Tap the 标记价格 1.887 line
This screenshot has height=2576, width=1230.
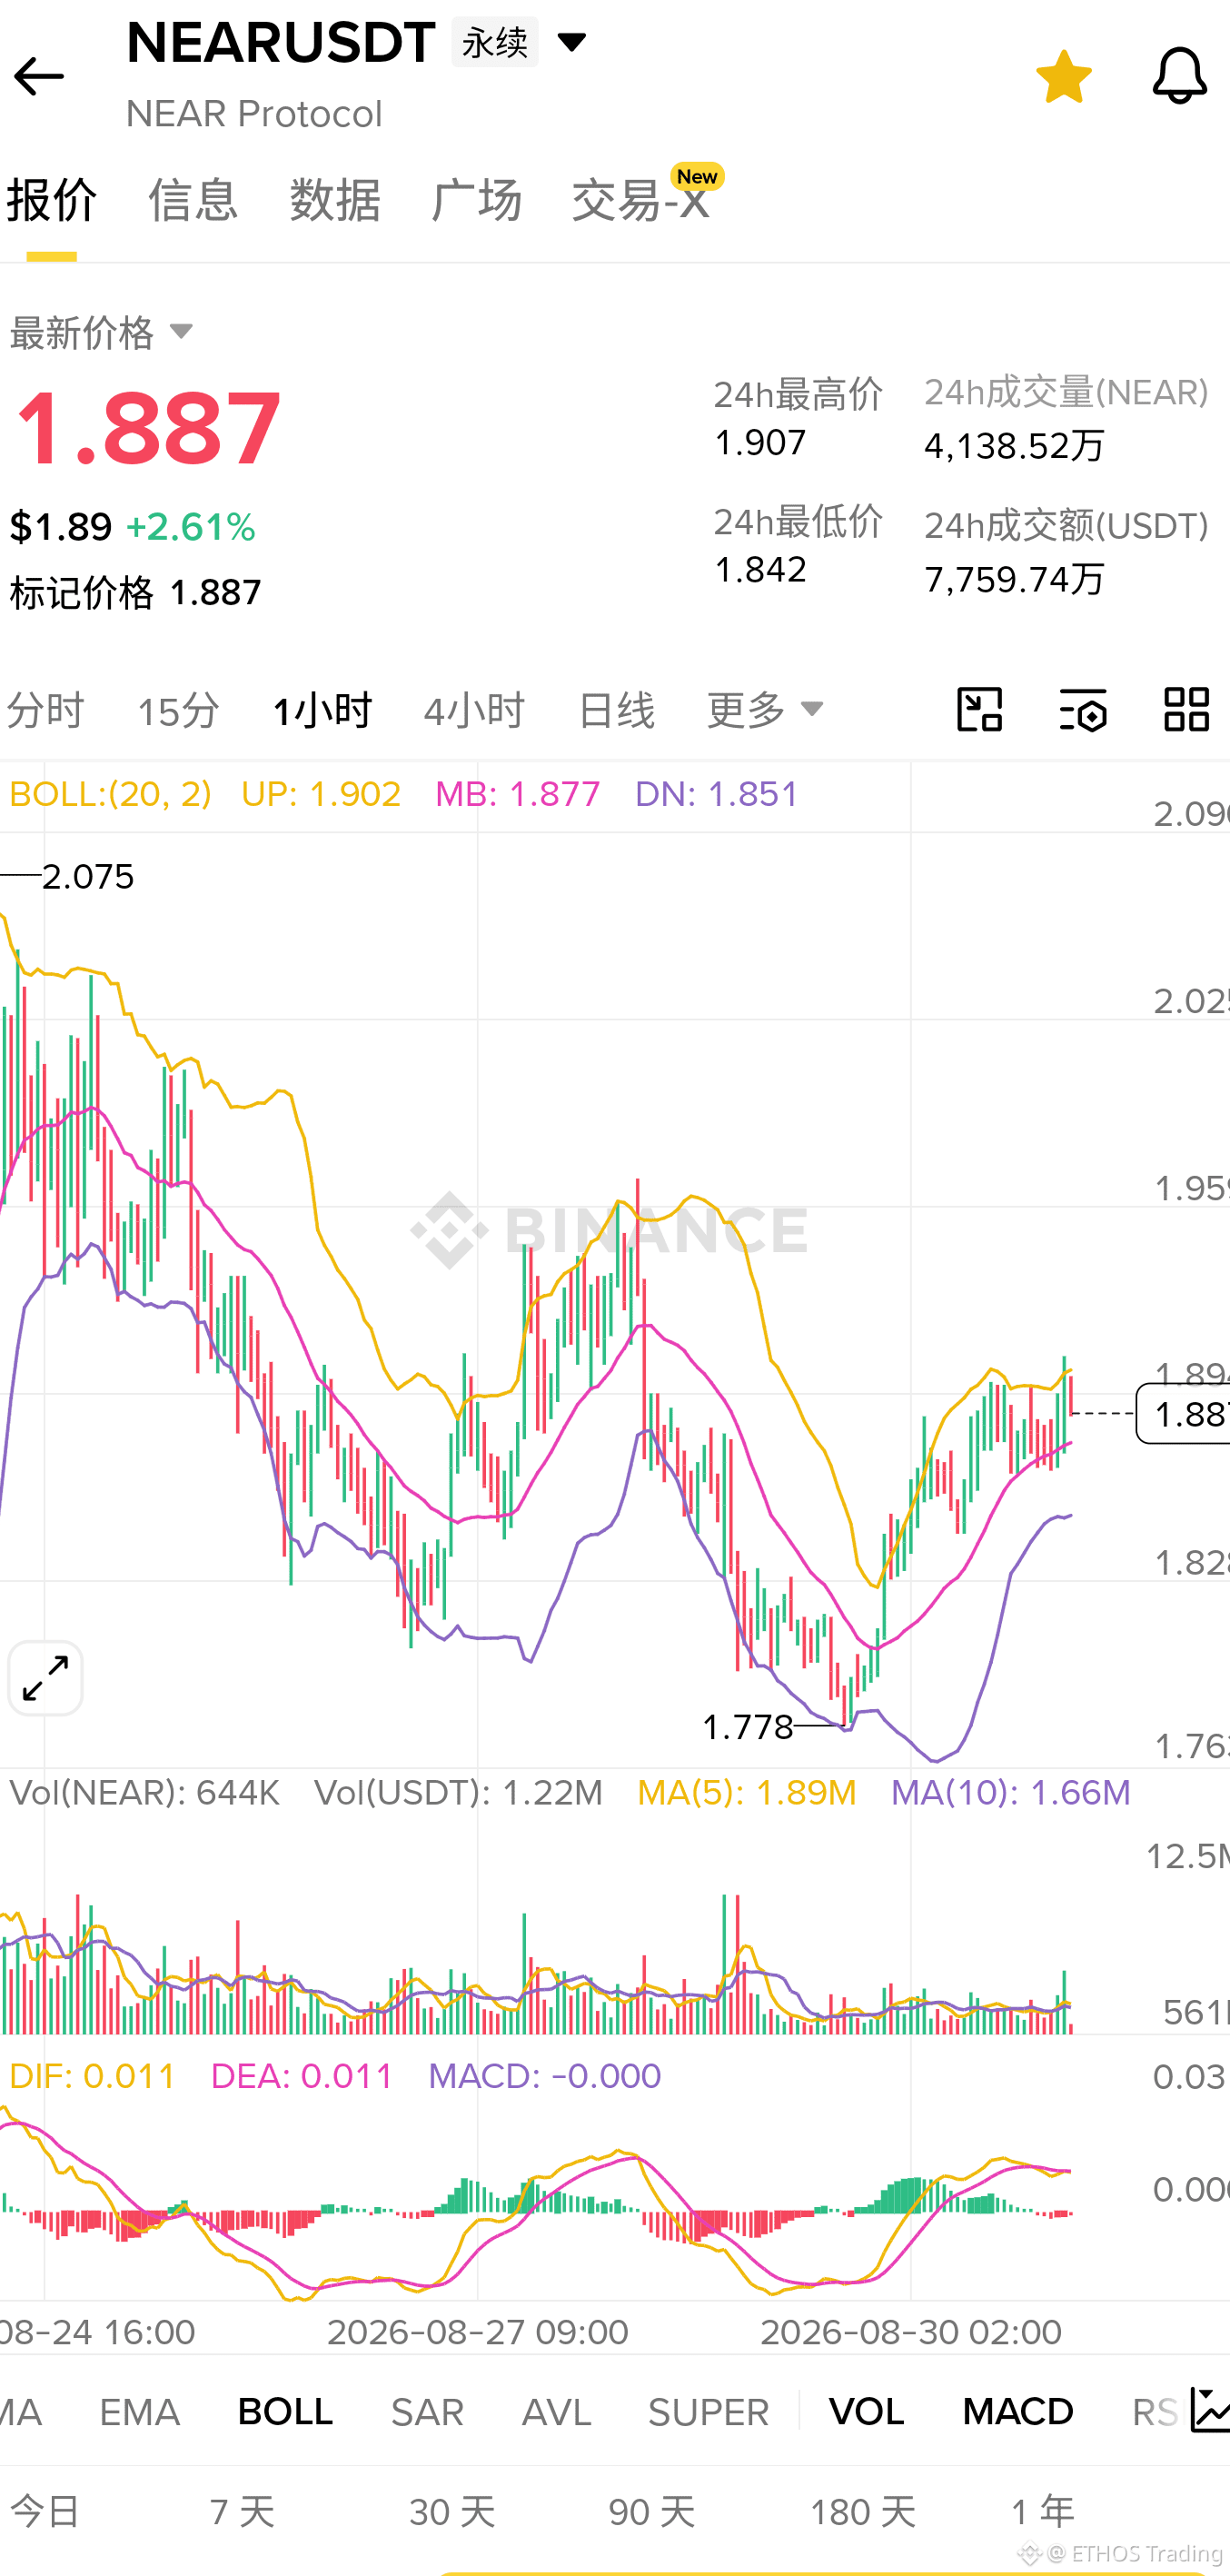[x=135, y=593]
